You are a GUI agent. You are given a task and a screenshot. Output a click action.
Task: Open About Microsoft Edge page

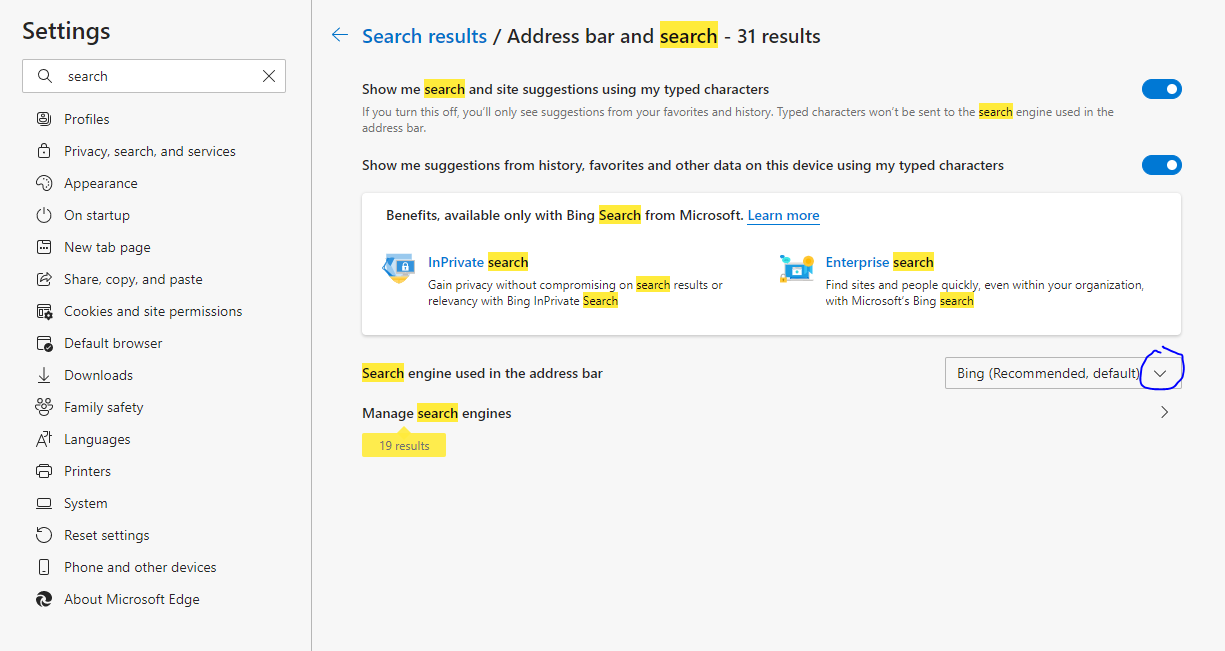point(132,599)
